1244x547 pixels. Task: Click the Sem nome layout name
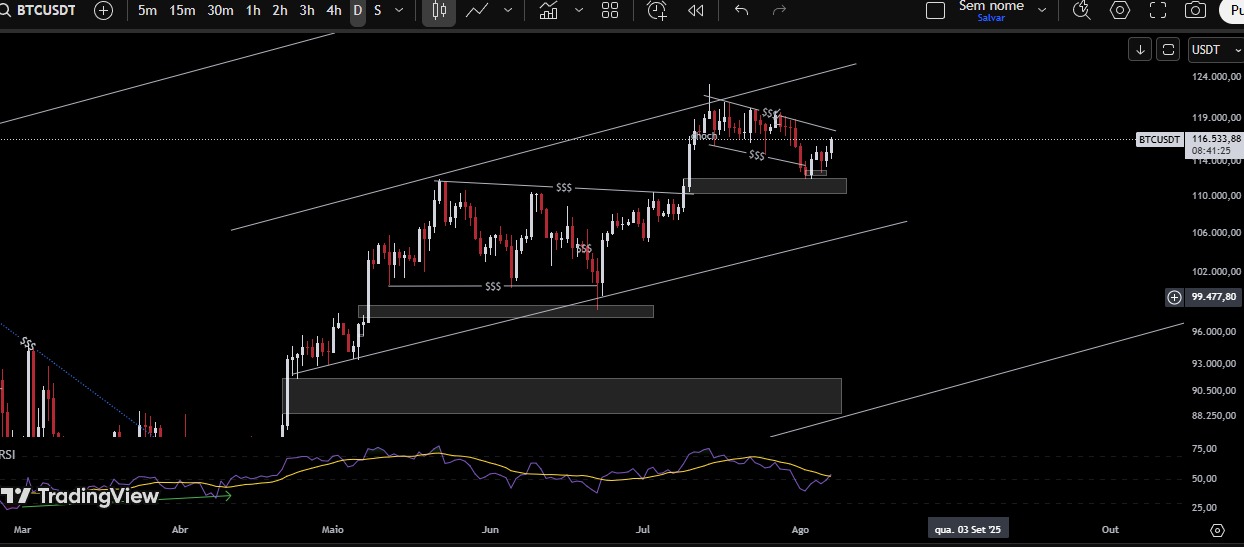coord(991,6)
